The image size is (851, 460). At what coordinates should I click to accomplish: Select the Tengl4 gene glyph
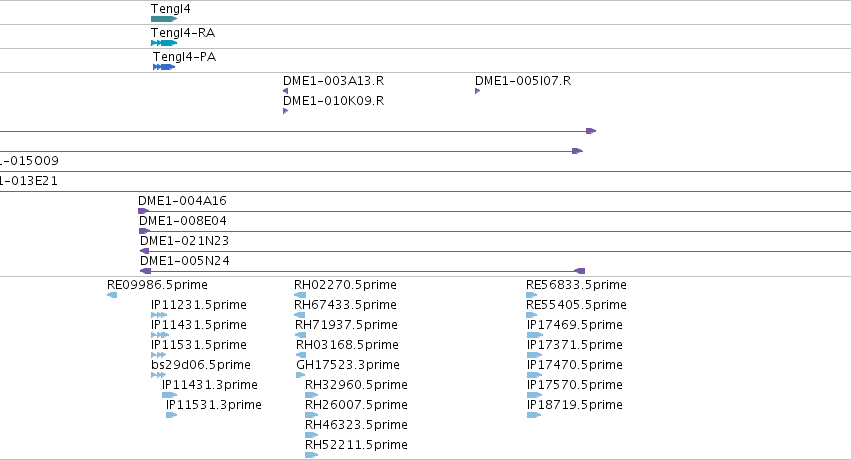[164, 19]
